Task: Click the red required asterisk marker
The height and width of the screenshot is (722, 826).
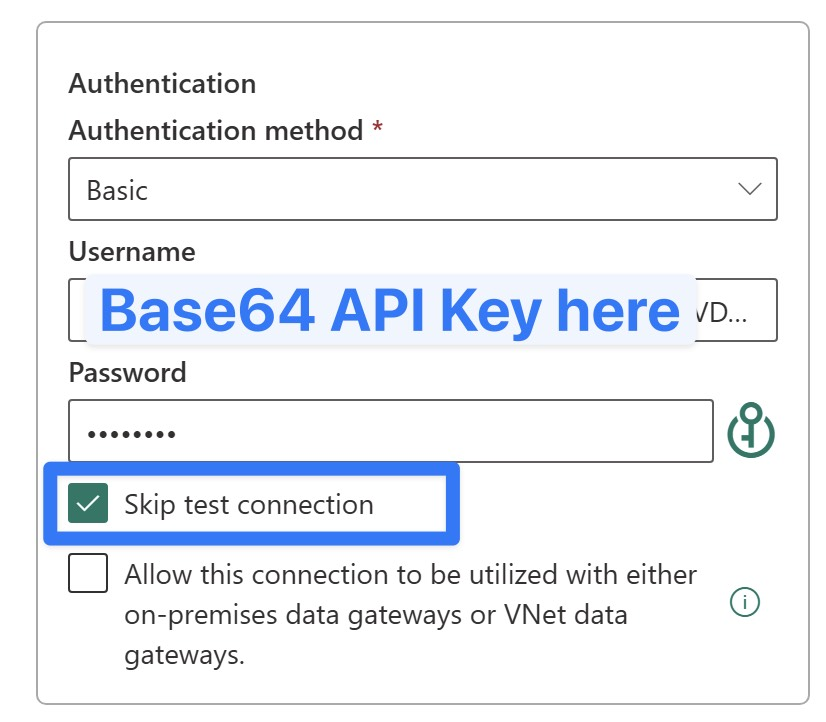Action: pyautogui.click(x=377, y=128)
